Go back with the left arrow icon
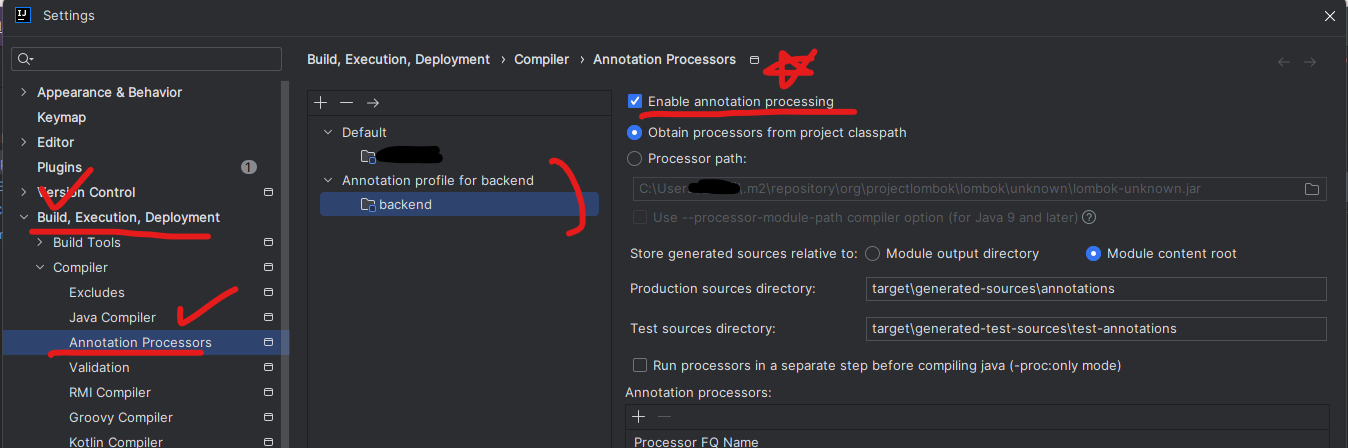 coord(1284,62)
